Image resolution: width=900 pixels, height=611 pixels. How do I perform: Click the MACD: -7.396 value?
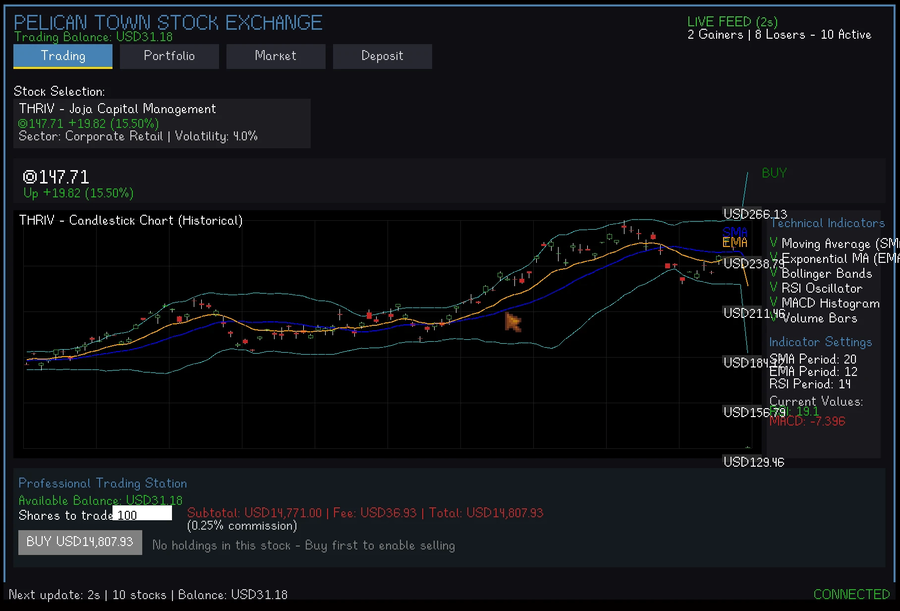click(807, 421)
